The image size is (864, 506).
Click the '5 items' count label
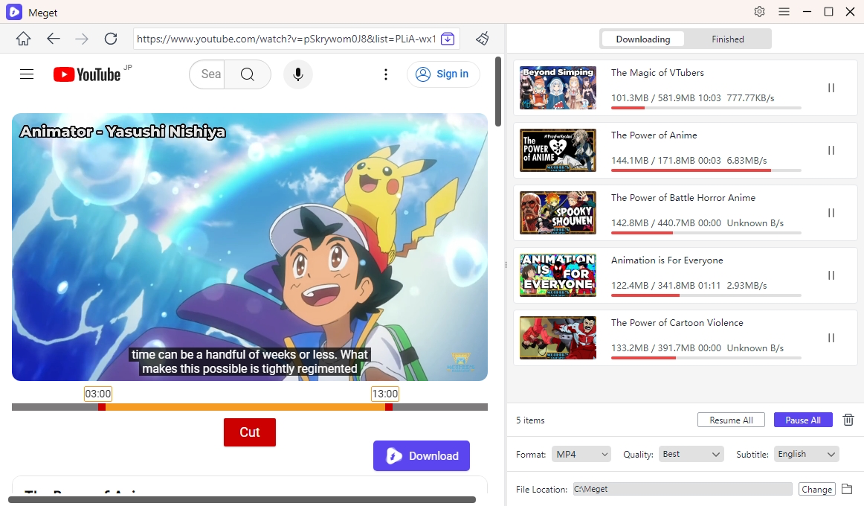(x=530, y=421)
